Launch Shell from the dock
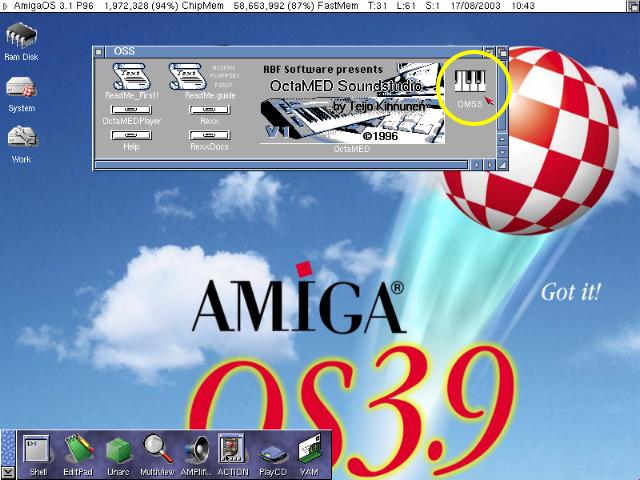Viewport: 640px width, 480px height. [38, 455]
